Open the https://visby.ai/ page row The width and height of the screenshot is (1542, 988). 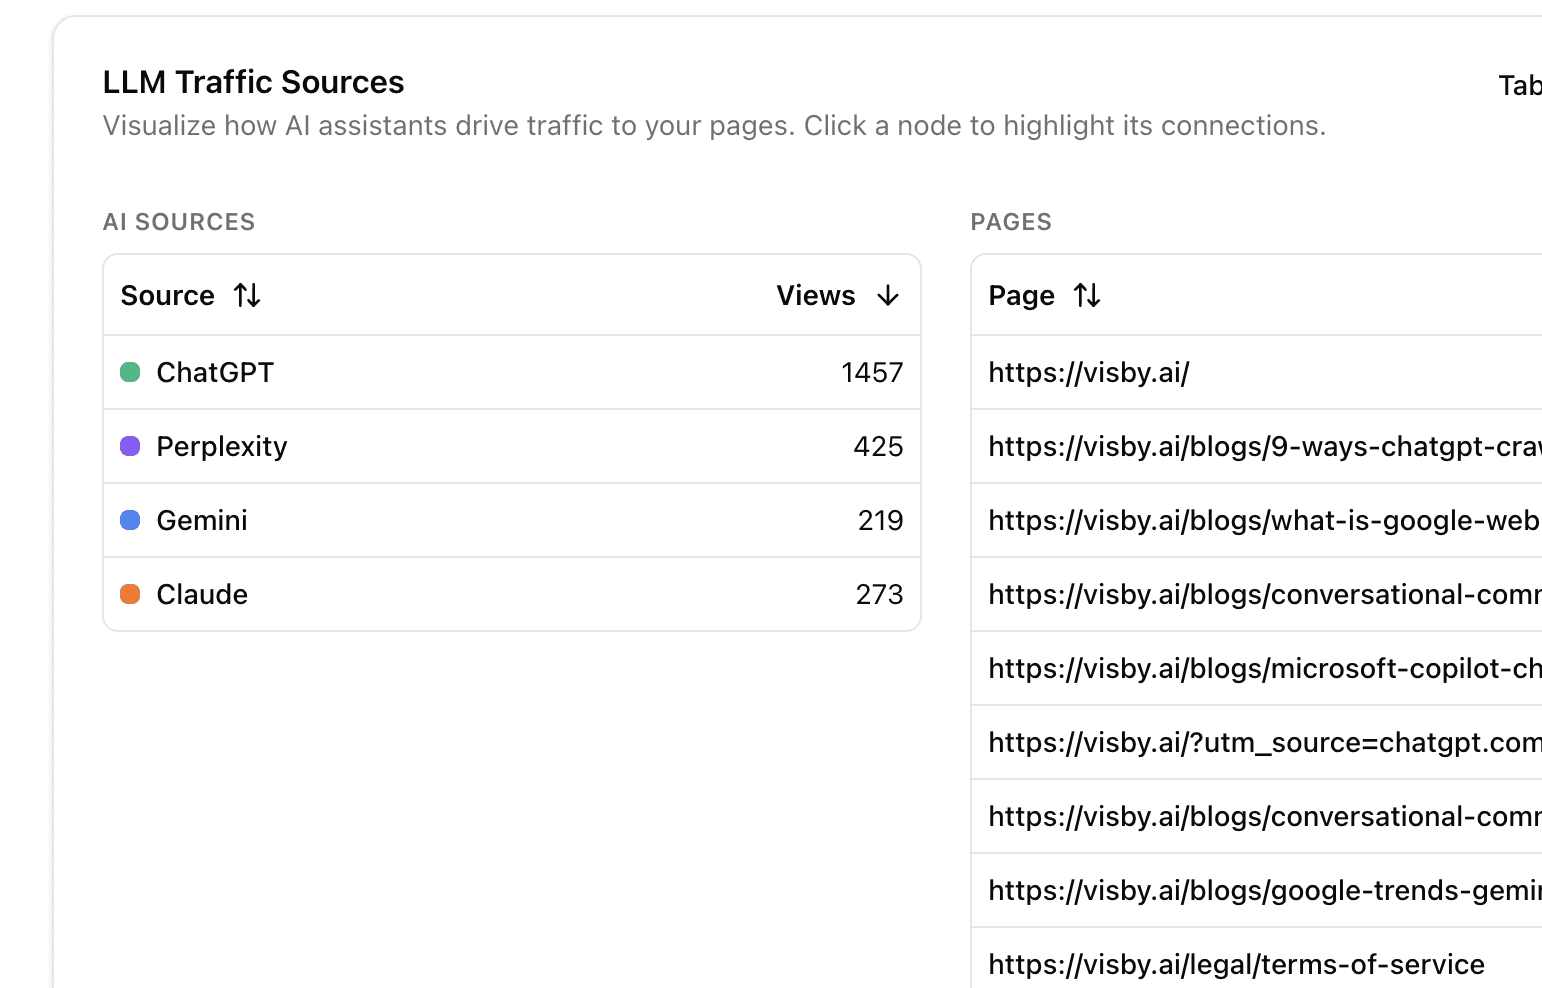1257,372
